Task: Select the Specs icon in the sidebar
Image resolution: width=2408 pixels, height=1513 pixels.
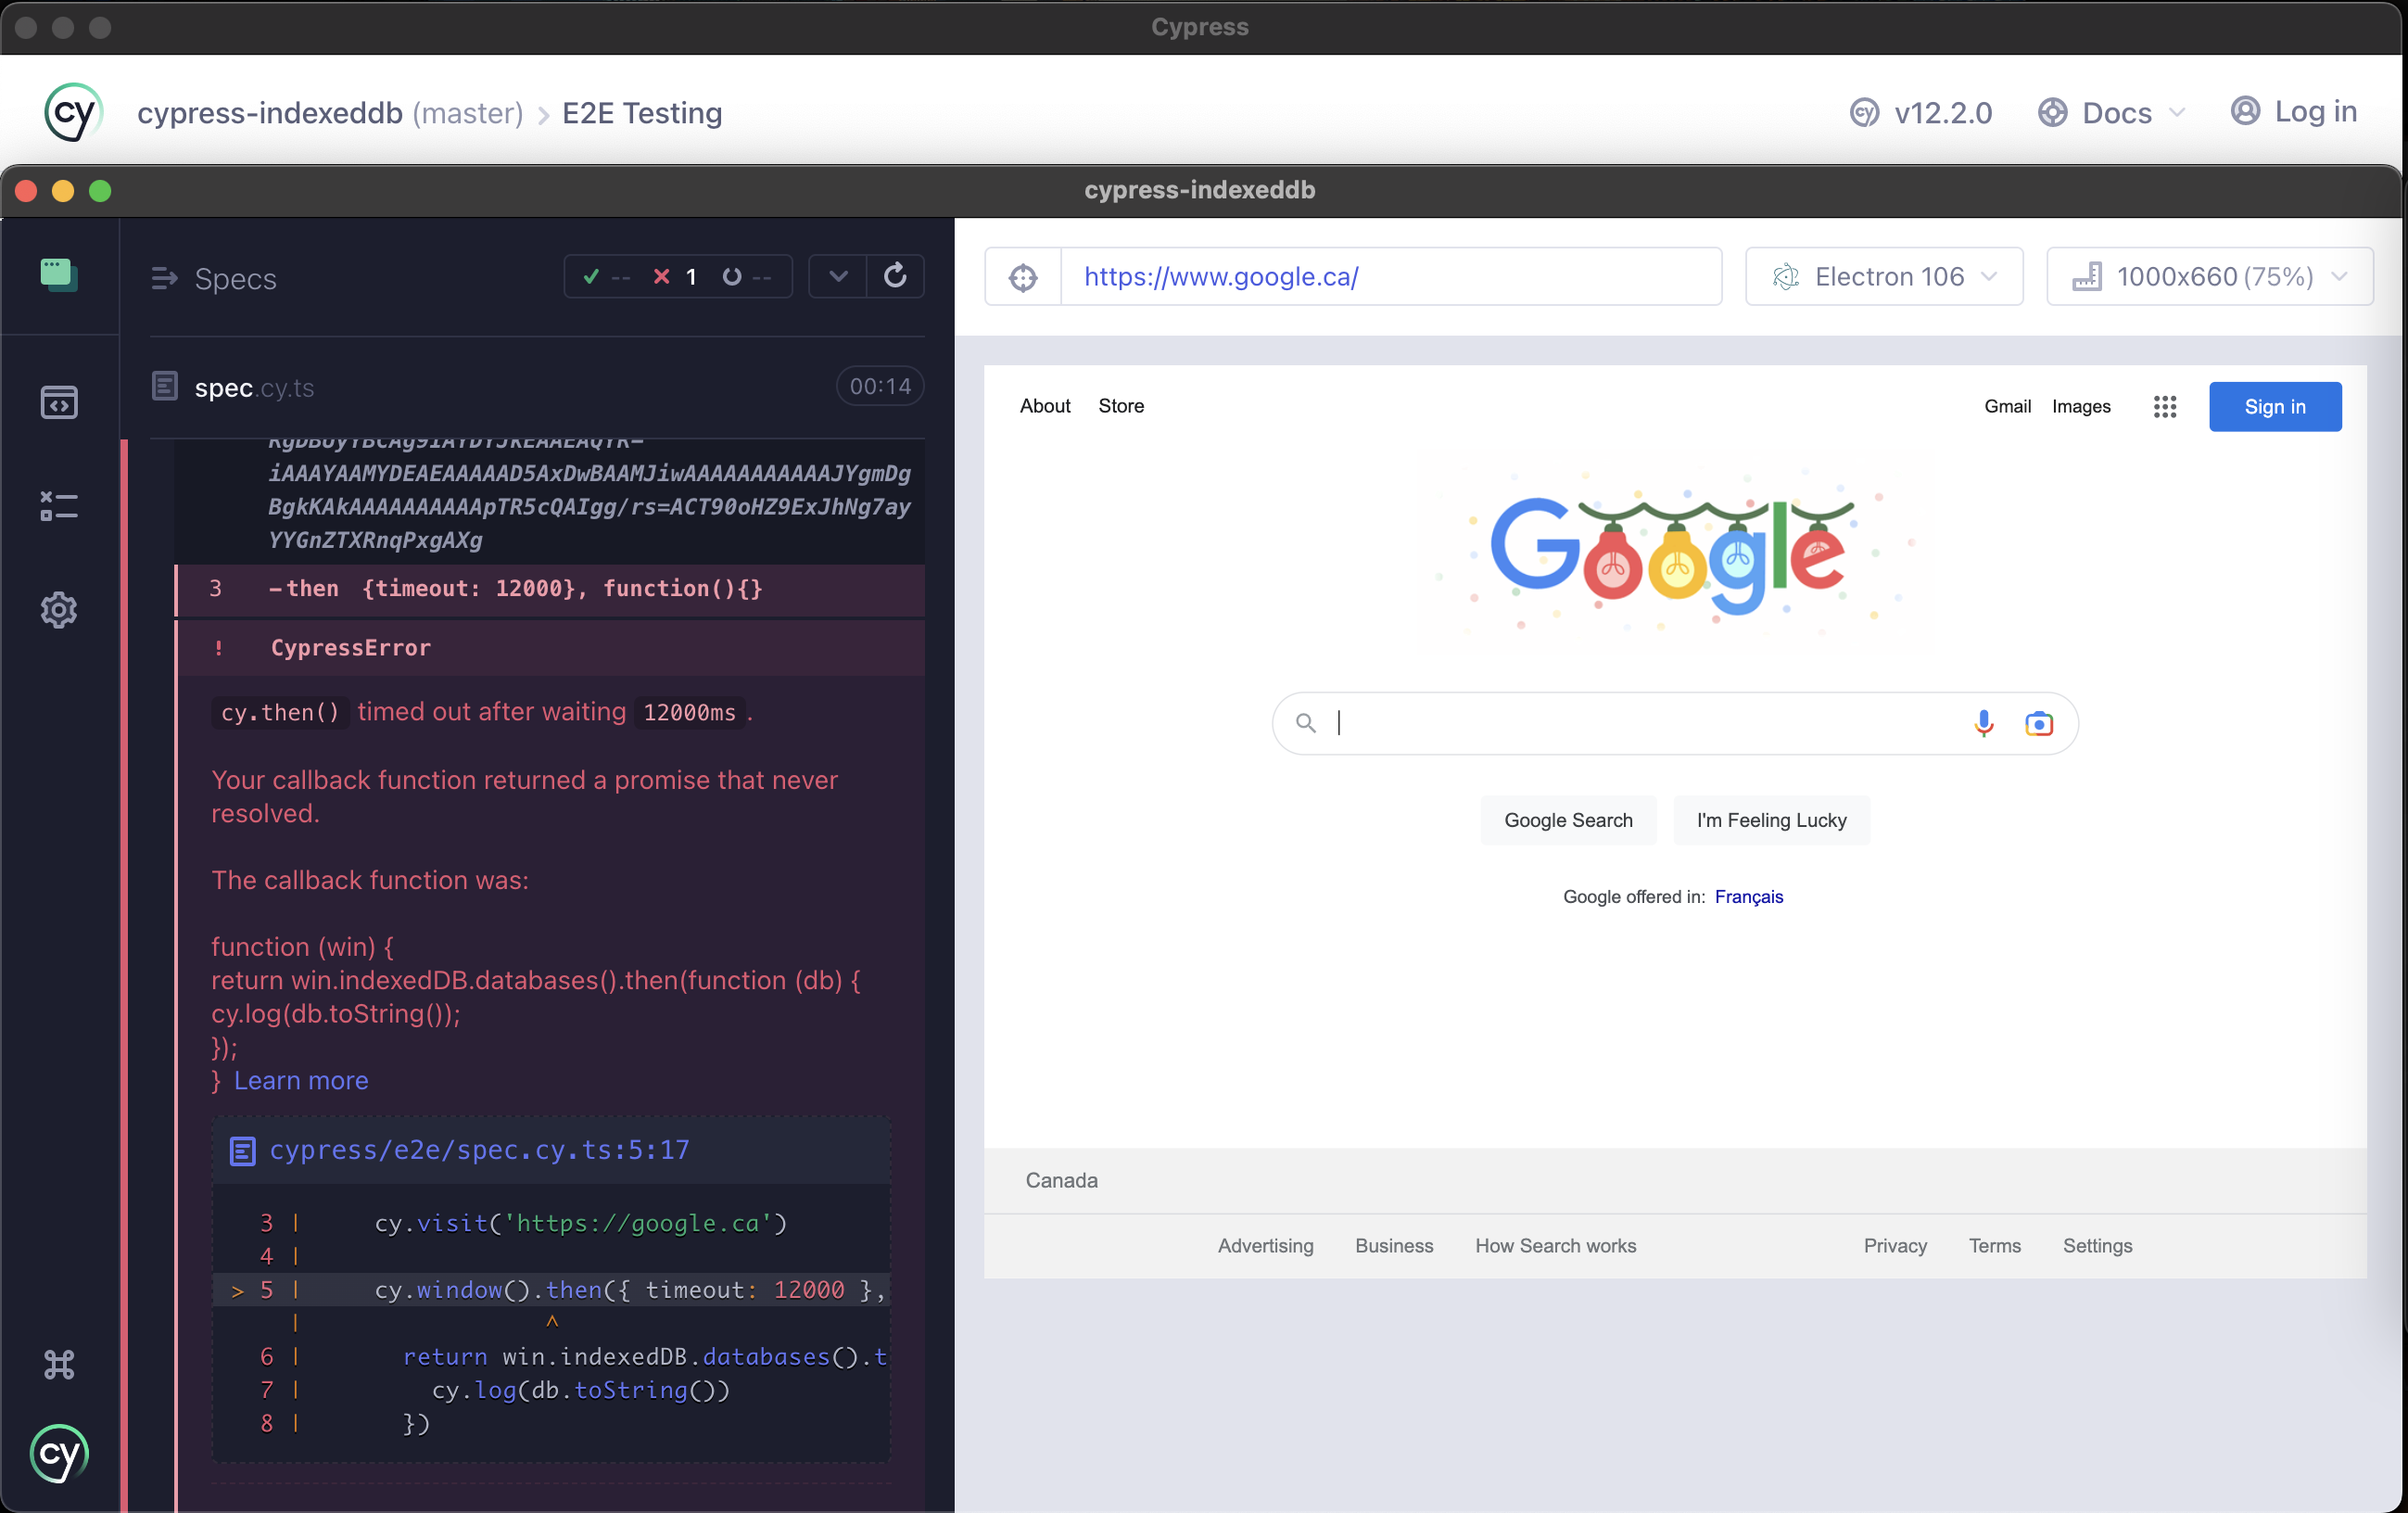Action: coord(59,275)
